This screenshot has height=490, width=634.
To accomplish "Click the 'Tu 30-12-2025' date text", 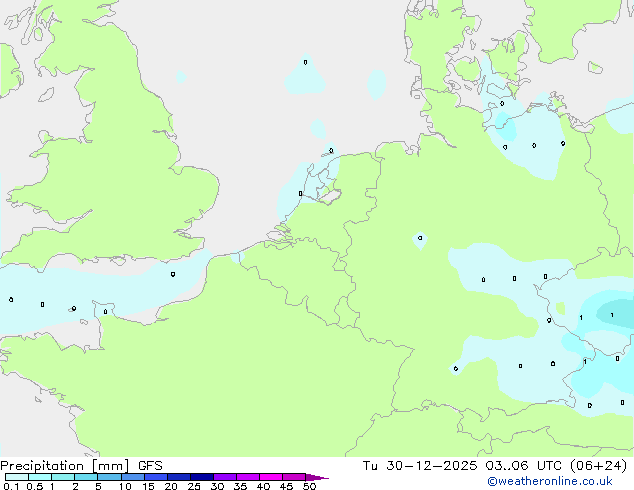I will tap(420, 466).
